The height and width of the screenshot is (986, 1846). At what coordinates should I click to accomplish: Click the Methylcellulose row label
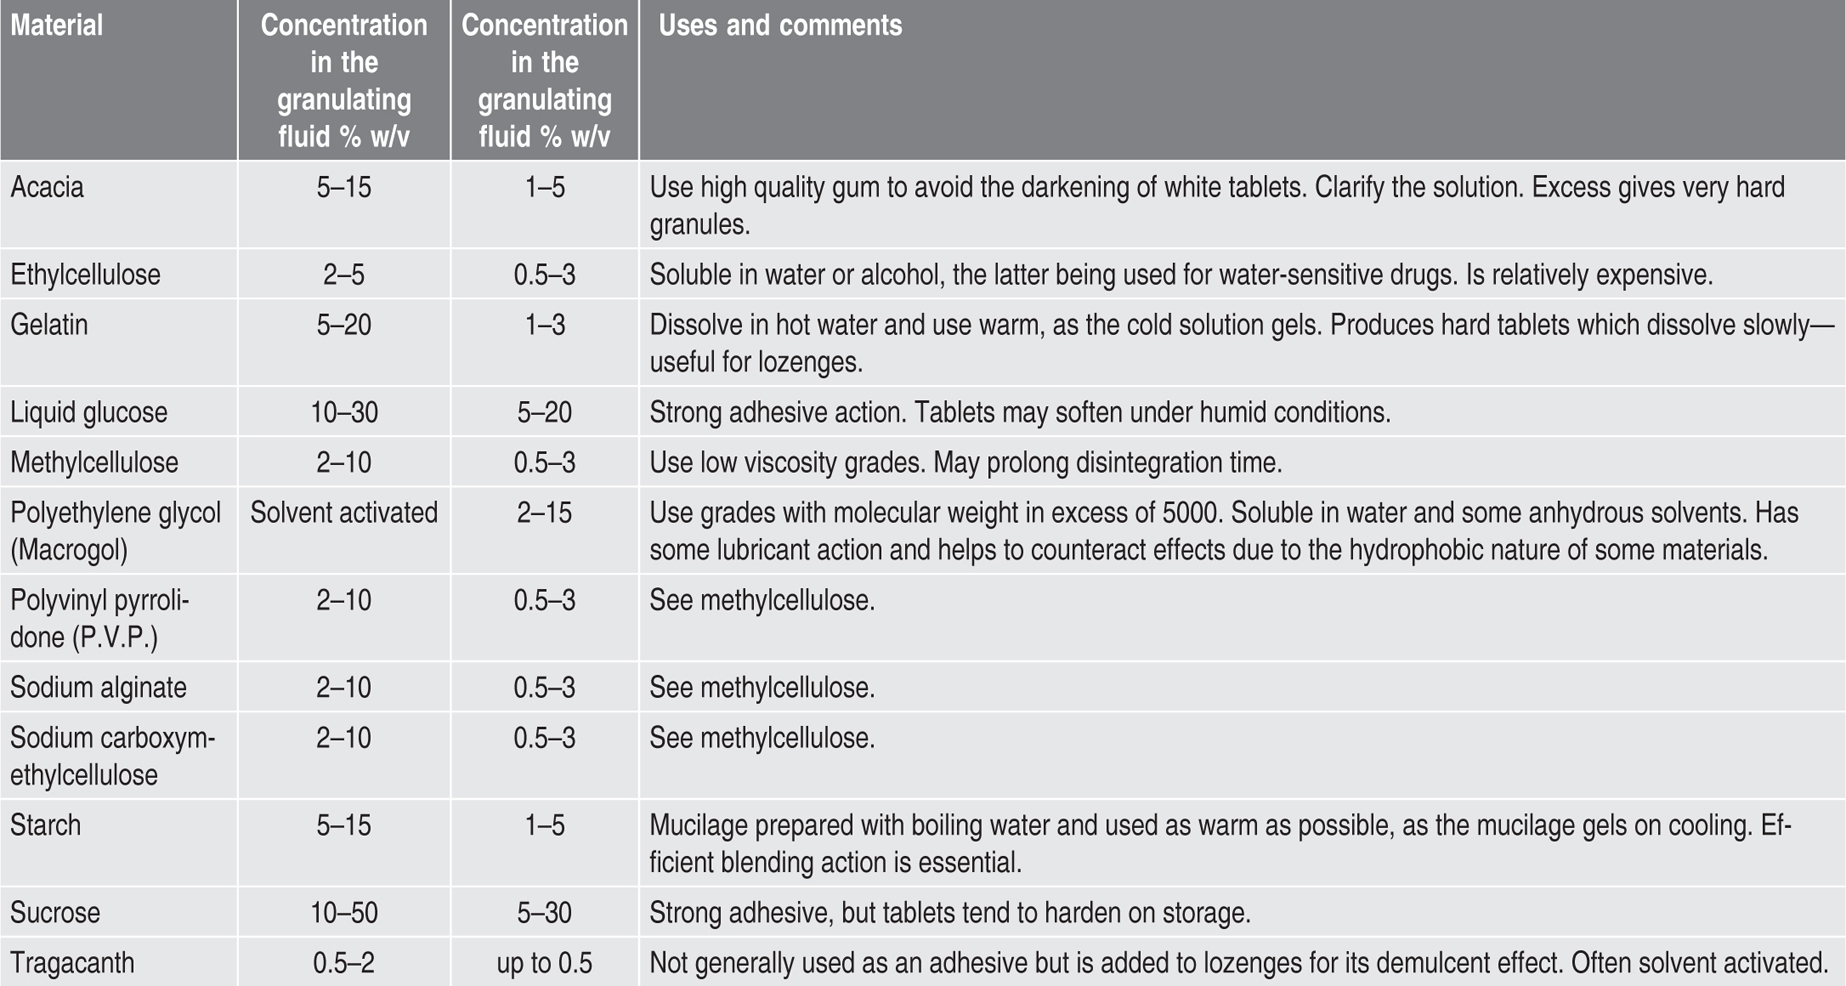click(94, 462)
